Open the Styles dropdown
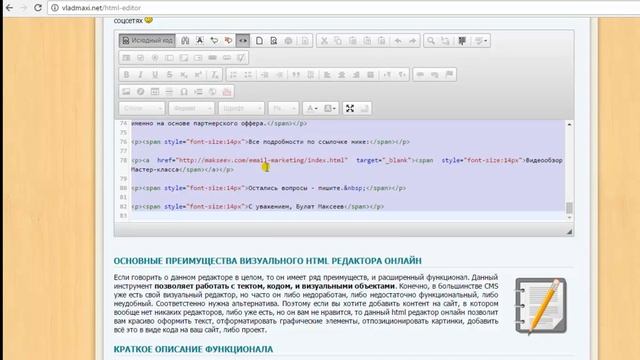This screenshot has width=640, height=360. click(142, 108)
